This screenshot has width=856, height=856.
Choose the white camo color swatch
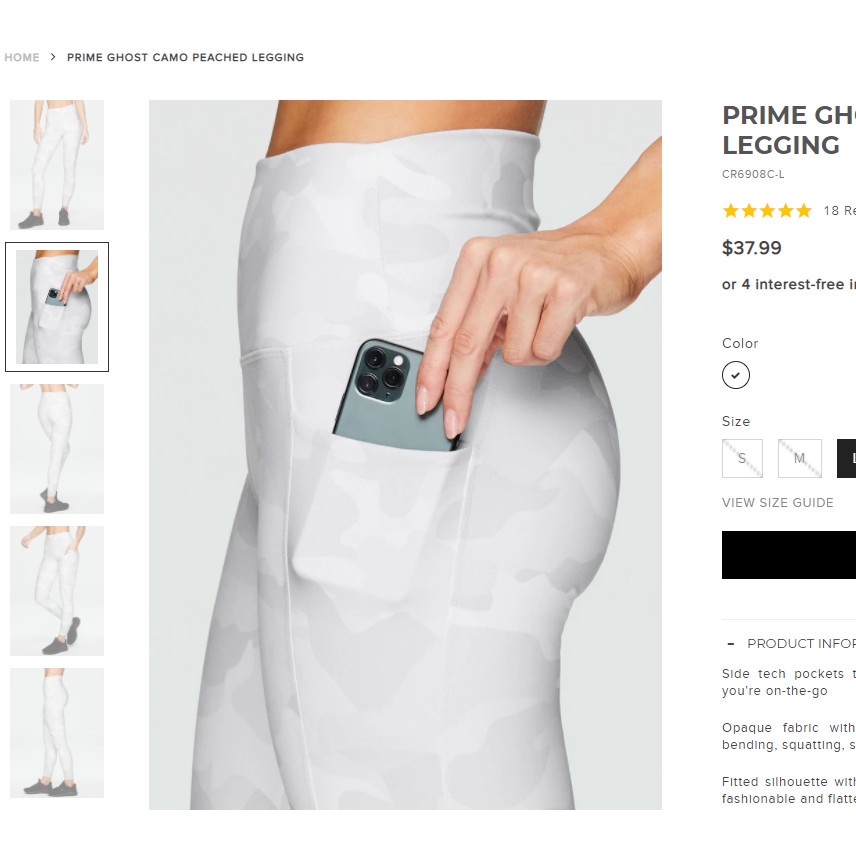pos(735,375)
